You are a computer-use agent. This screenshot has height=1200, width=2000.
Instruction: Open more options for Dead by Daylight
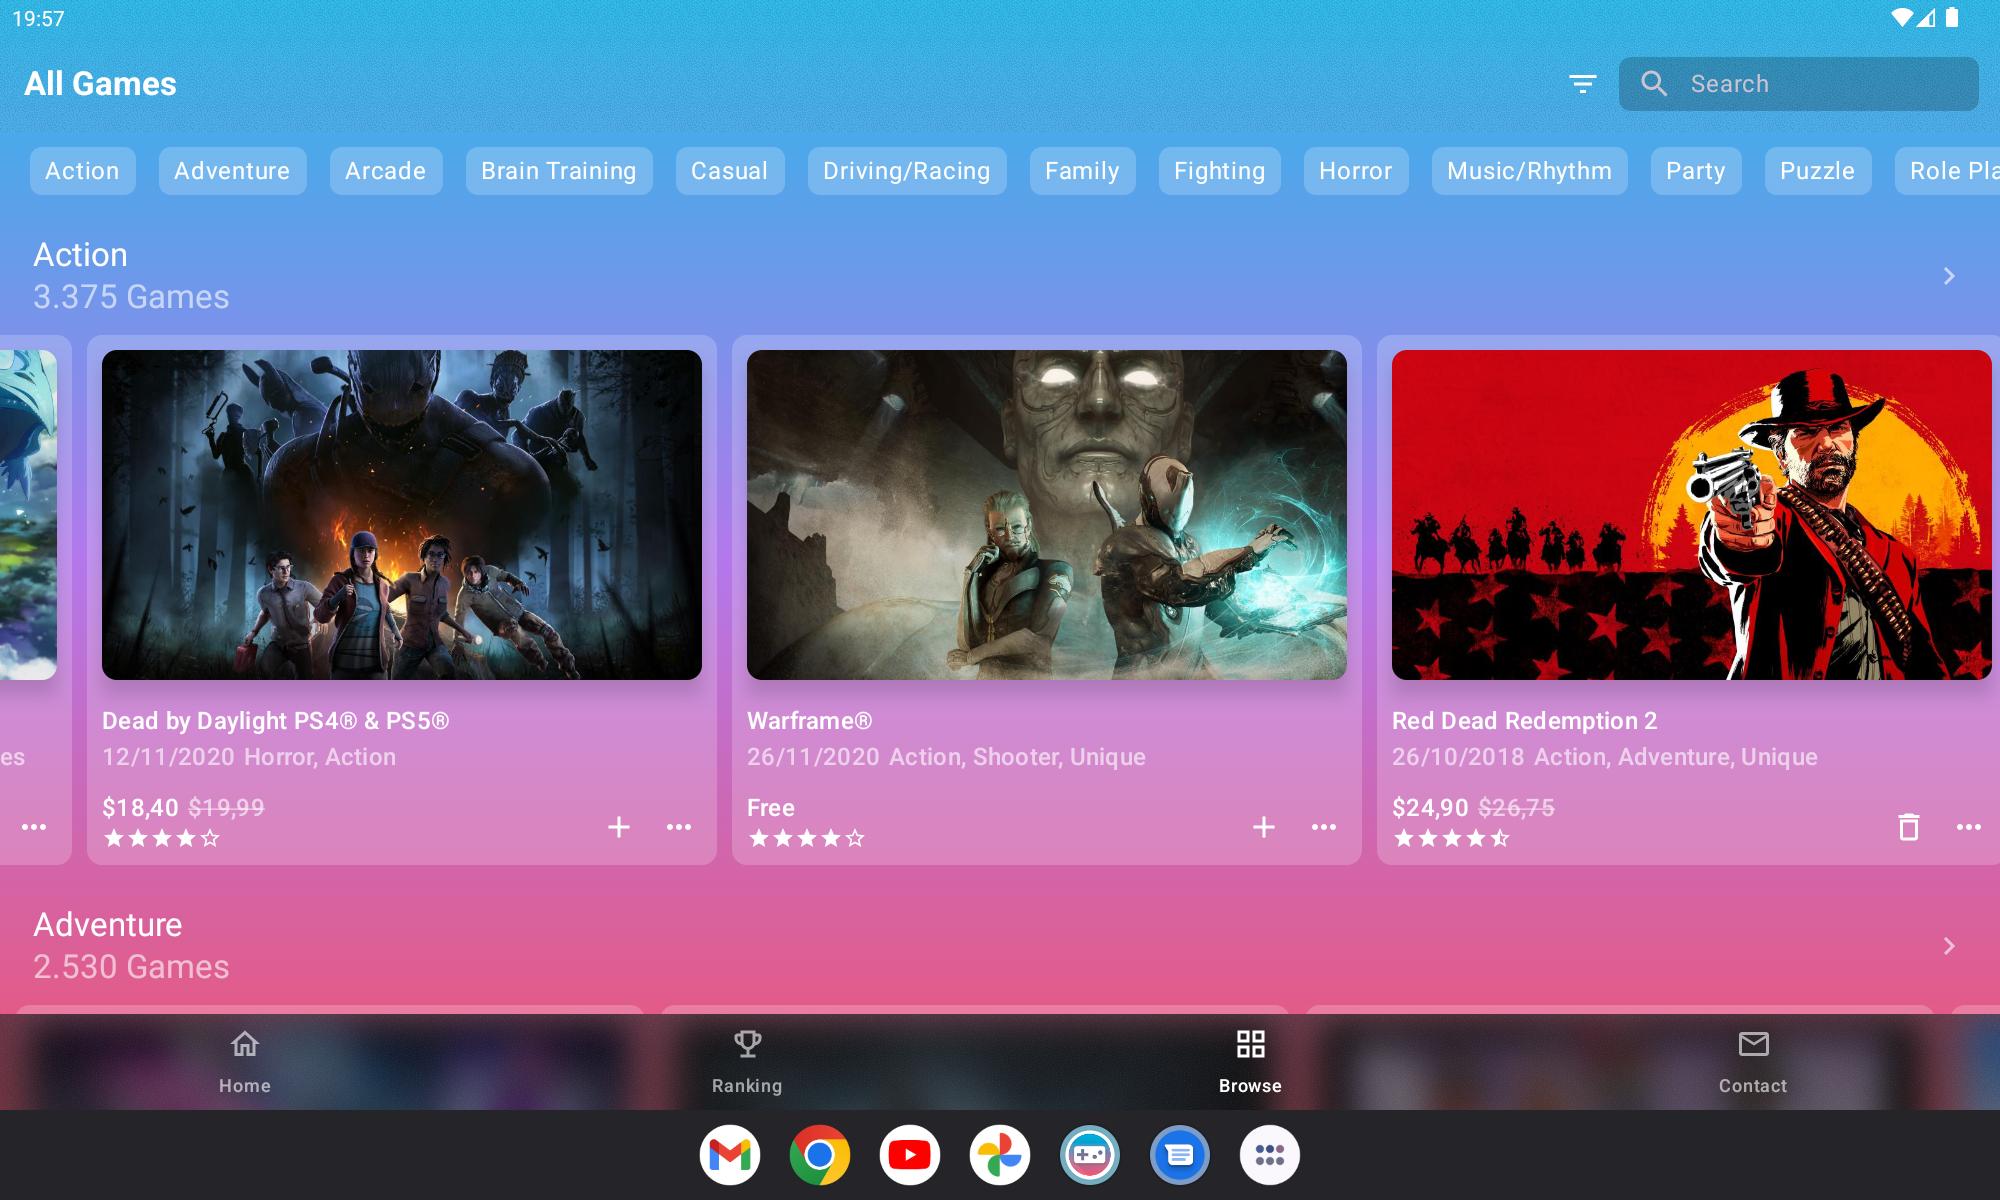[679, 827]
